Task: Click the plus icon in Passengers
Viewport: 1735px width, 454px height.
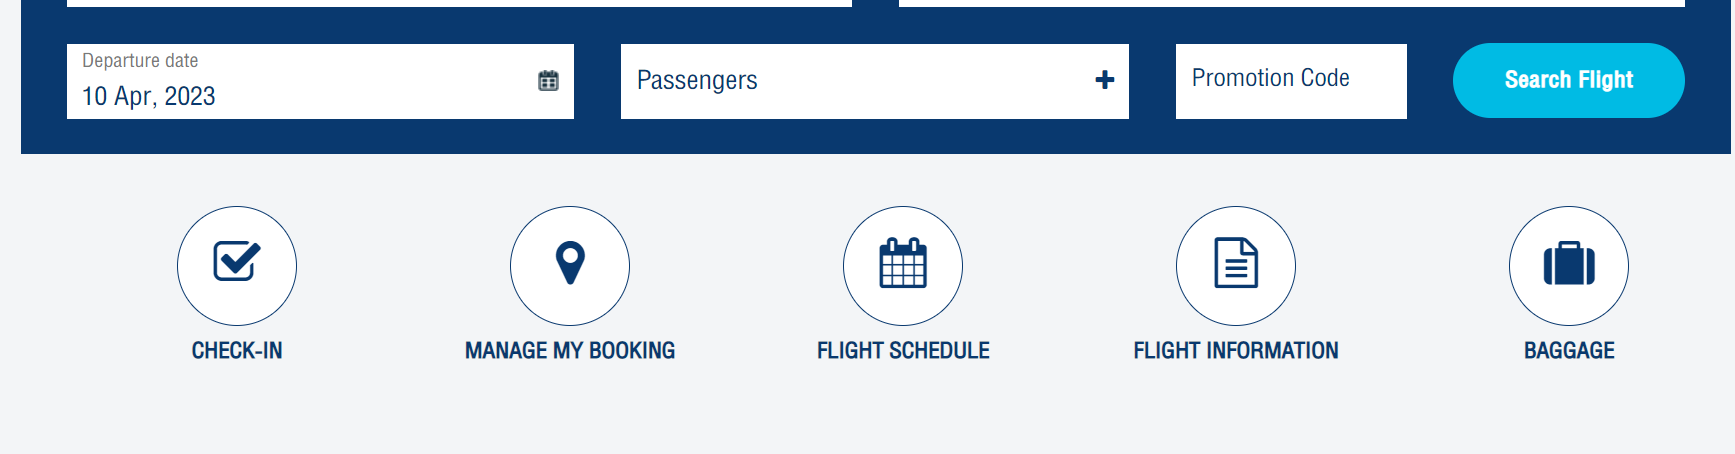Action: 1105,80
